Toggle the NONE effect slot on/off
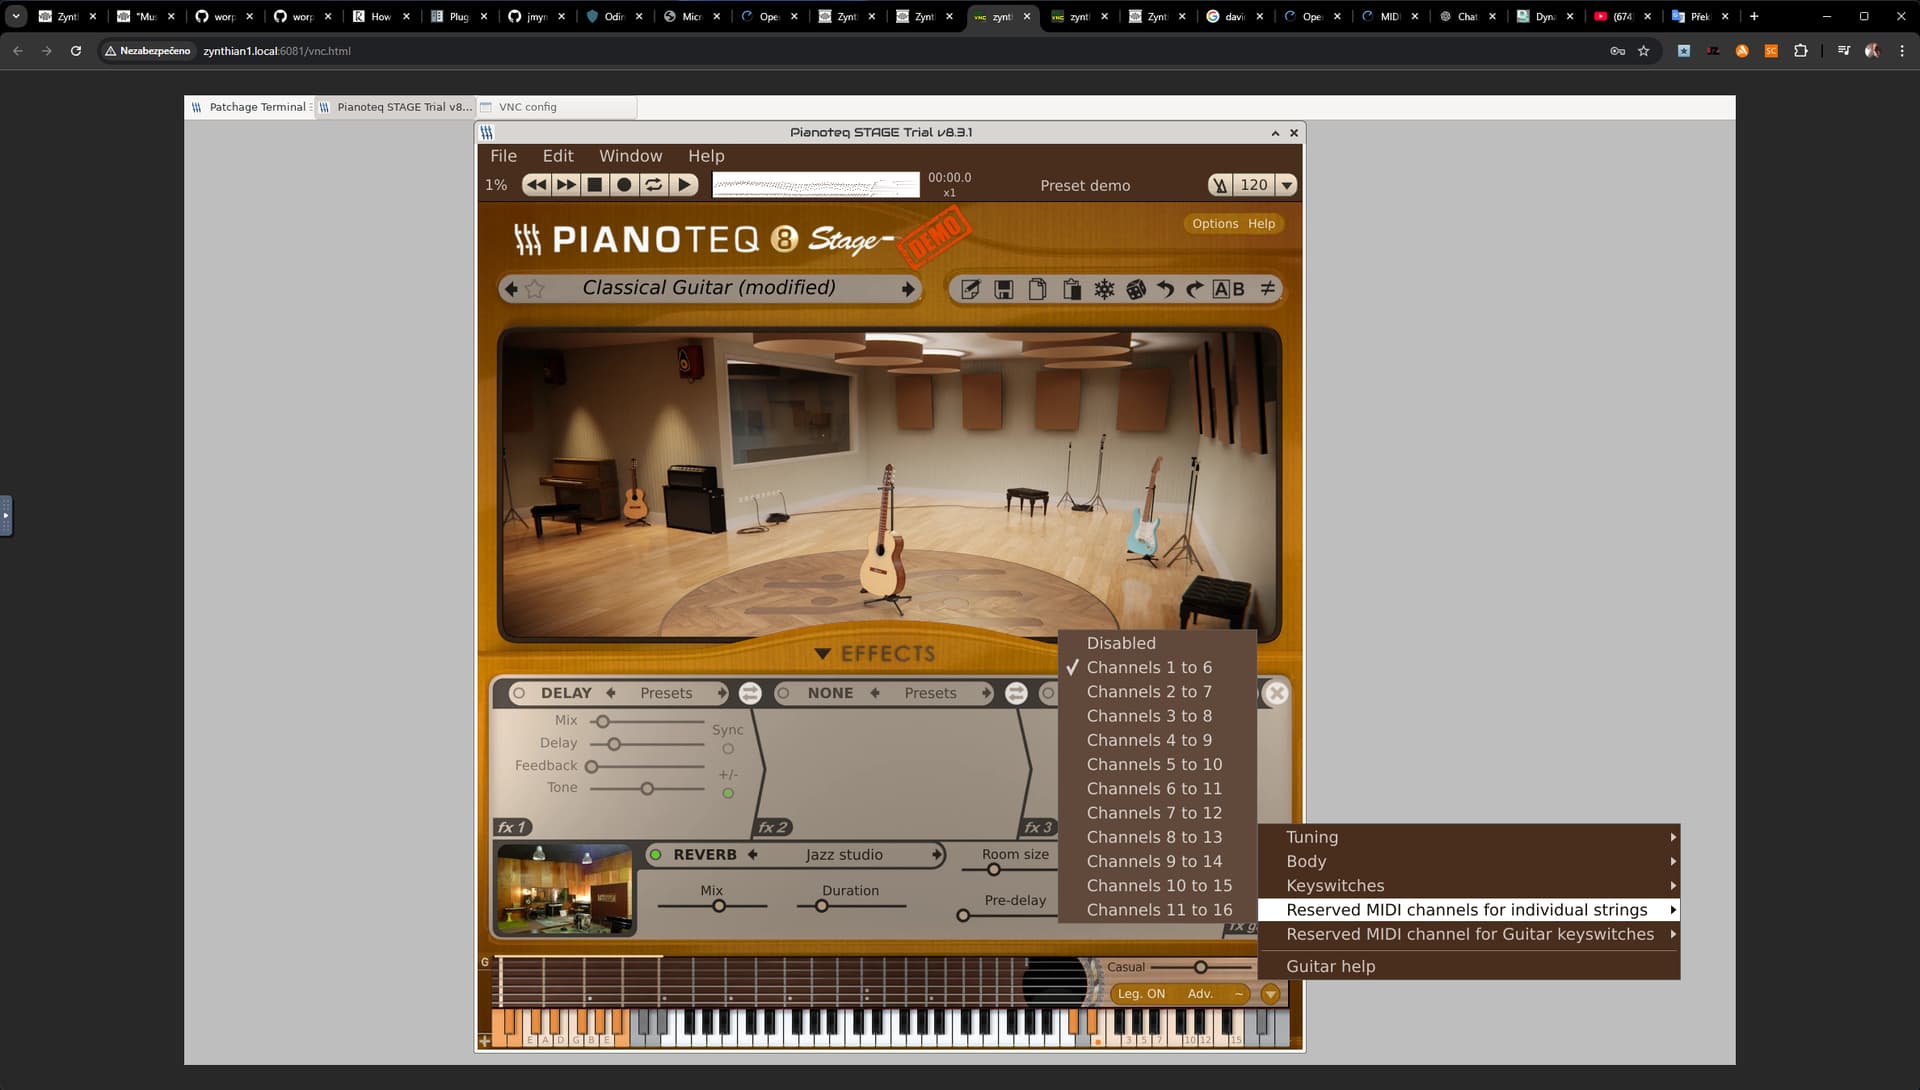 pos(784,693)
